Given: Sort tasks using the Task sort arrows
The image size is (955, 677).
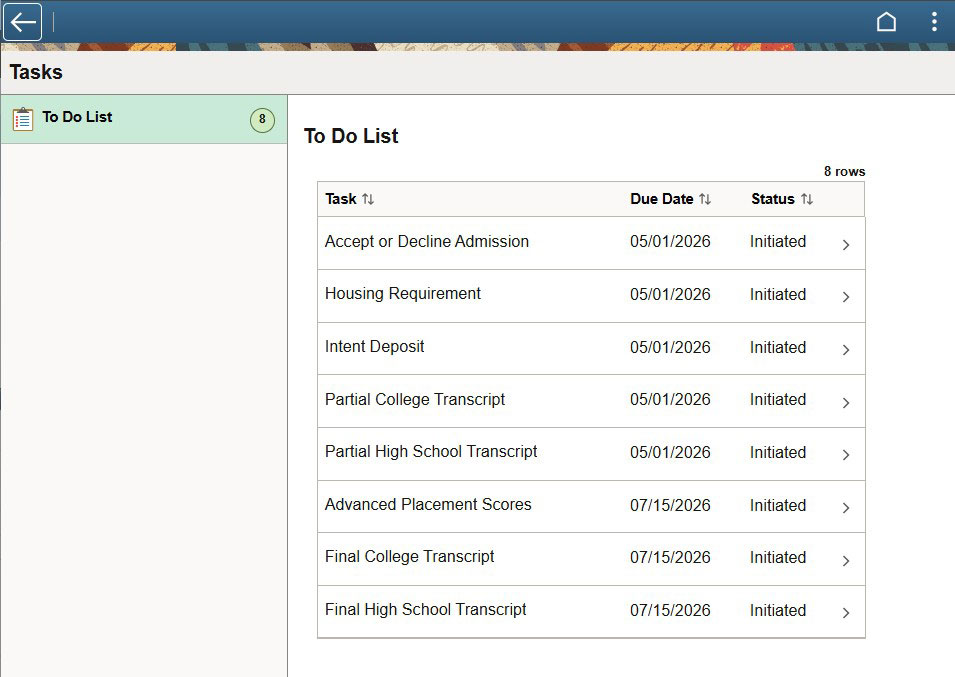Looking at the screenshot, I should click(368, 199).
